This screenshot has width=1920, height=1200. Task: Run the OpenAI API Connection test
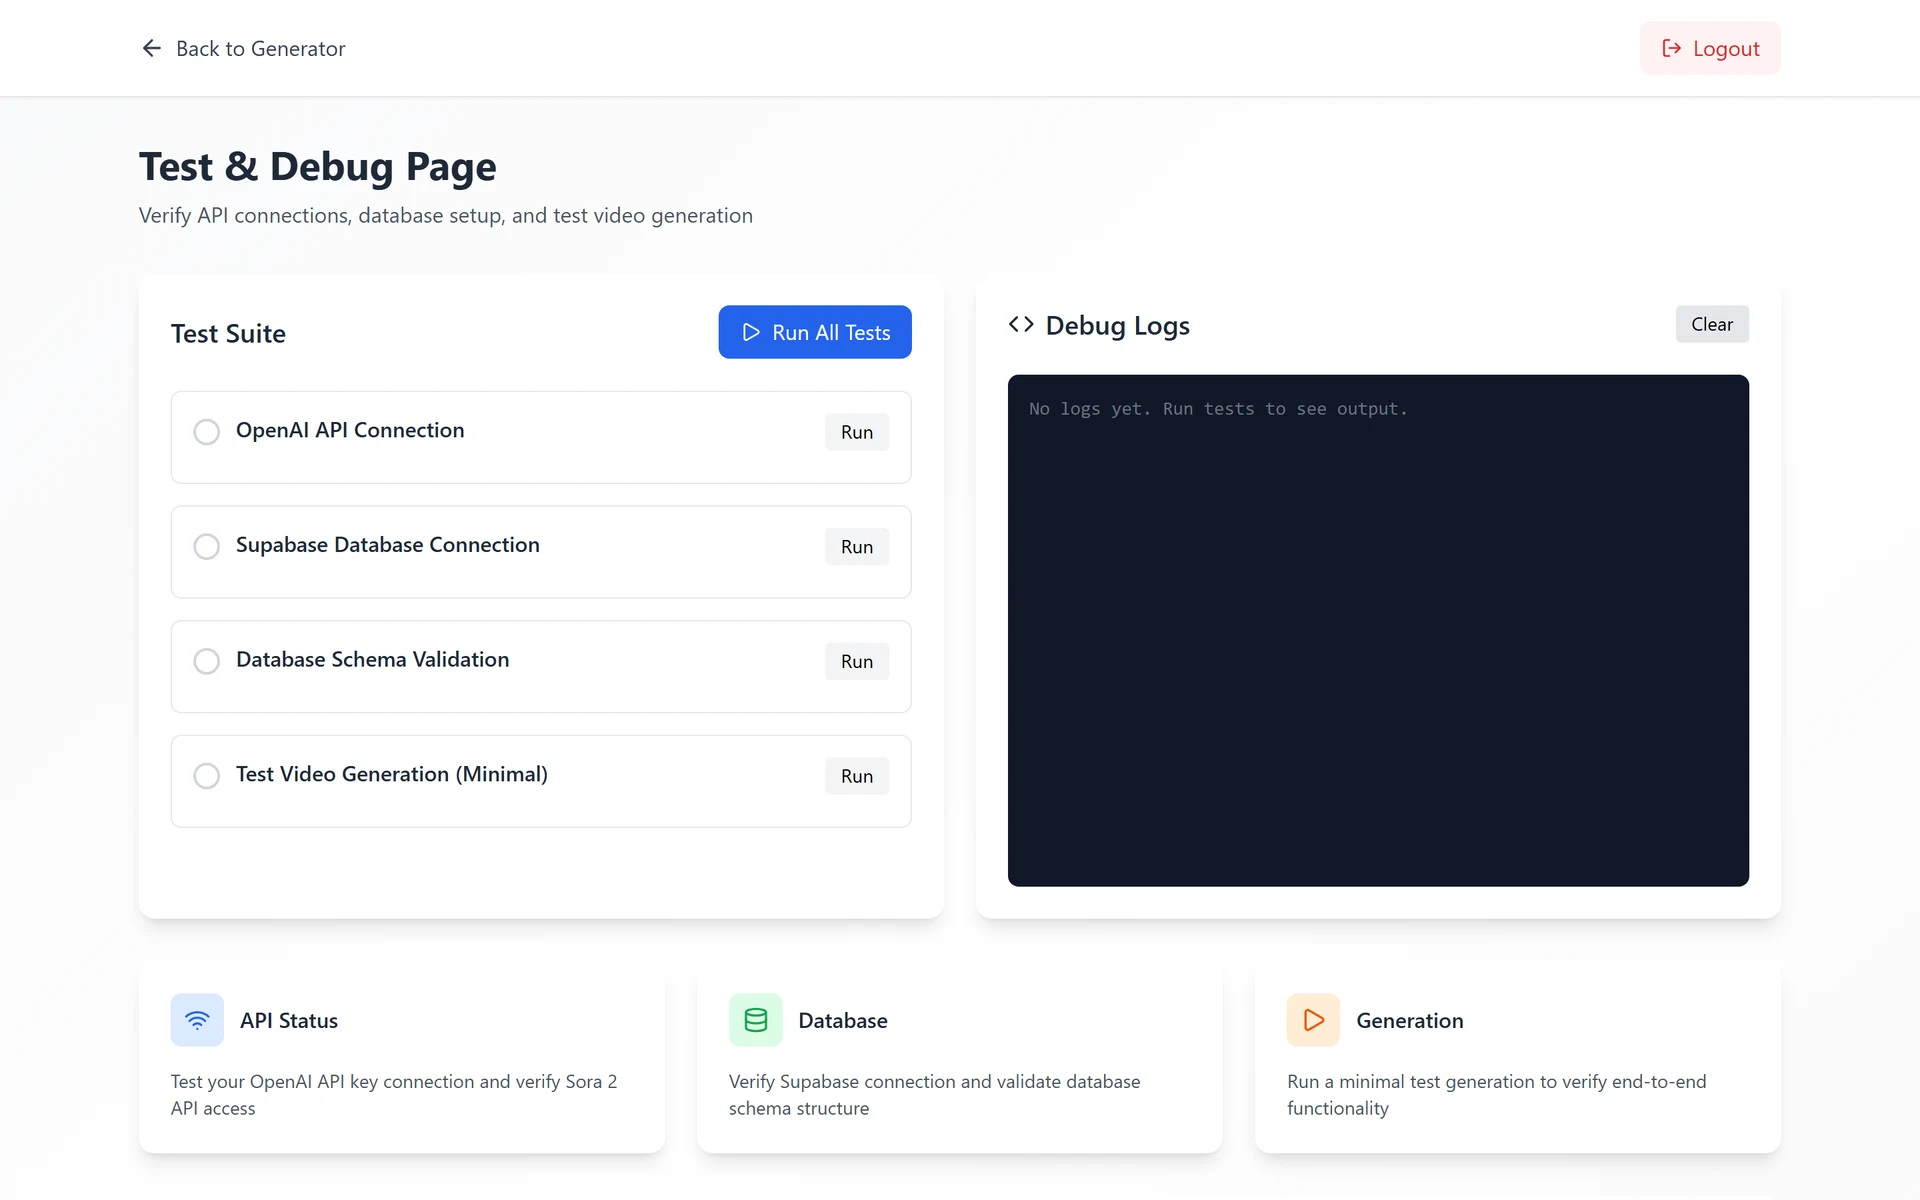click(x=857, y=432)
